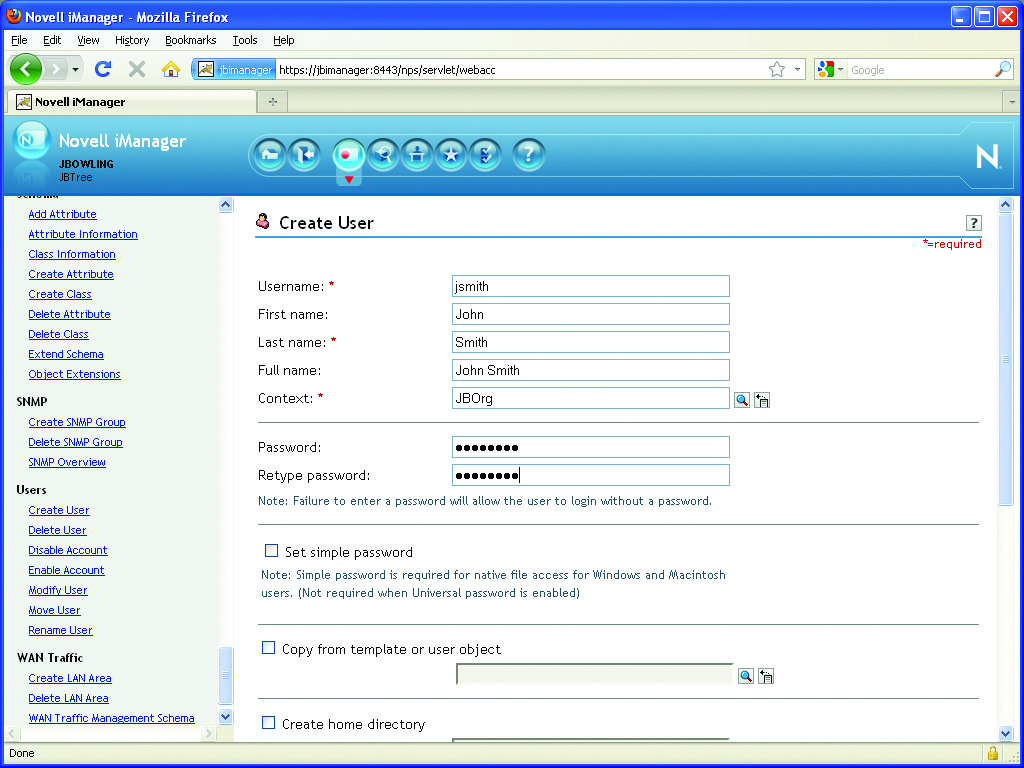Open the back/forward history dropdown arrow
The height and width of the screenshot is (768, 1024).
[75, 70]
